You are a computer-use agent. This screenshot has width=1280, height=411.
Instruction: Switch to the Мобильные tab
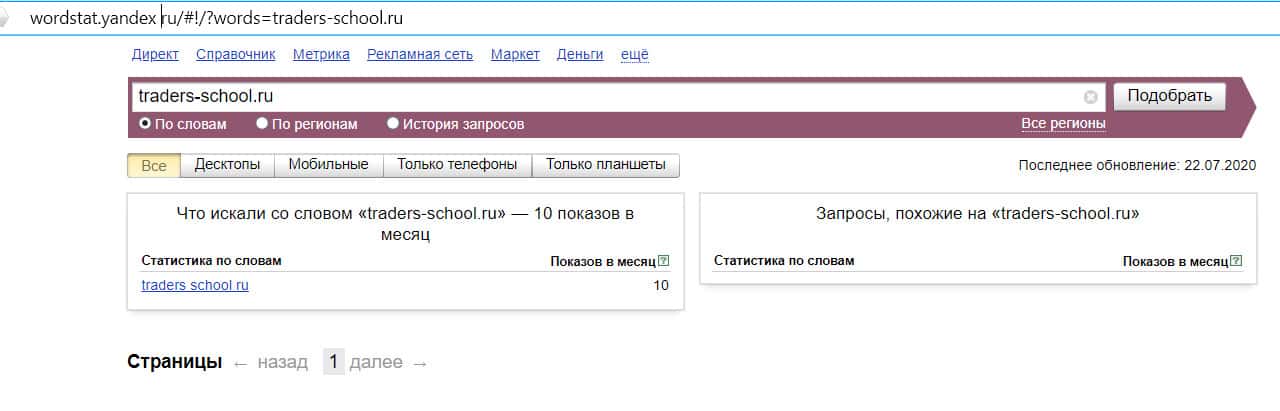tap(328, 165)
